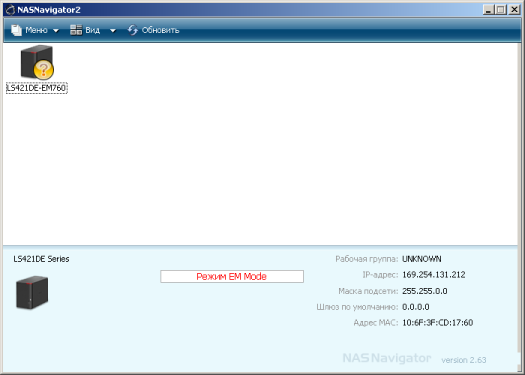Click the MAC address 10:6F:3F:CD:17:60 value
Image resolution: width=525 pixels, height=375 pixels.
[x=438, y=323]
